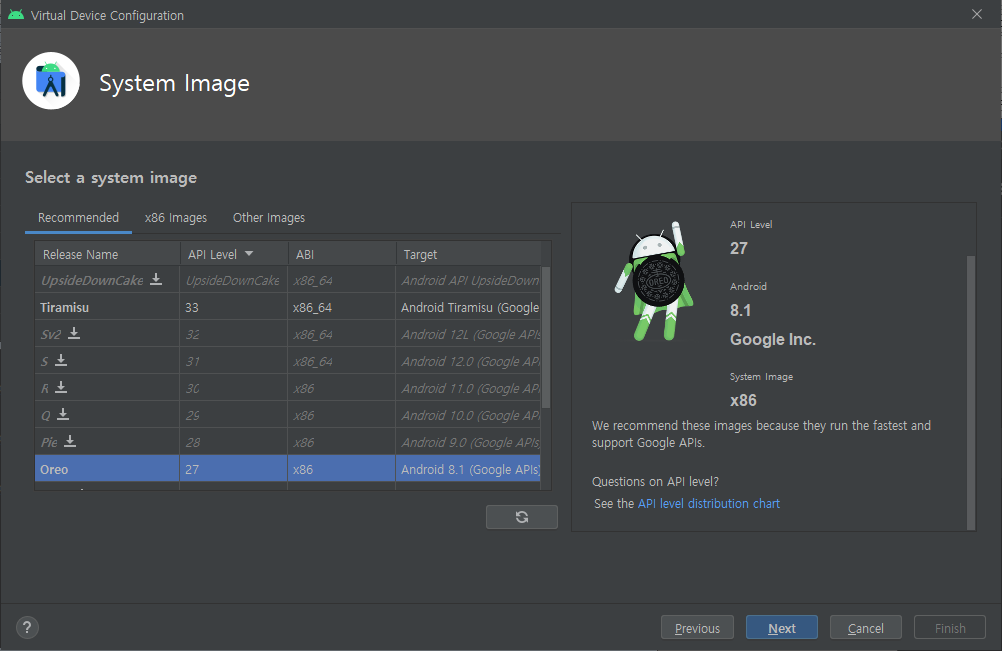1002x651 pixels.
Task: Sort by Release Name column header
Action: point(107,254)
